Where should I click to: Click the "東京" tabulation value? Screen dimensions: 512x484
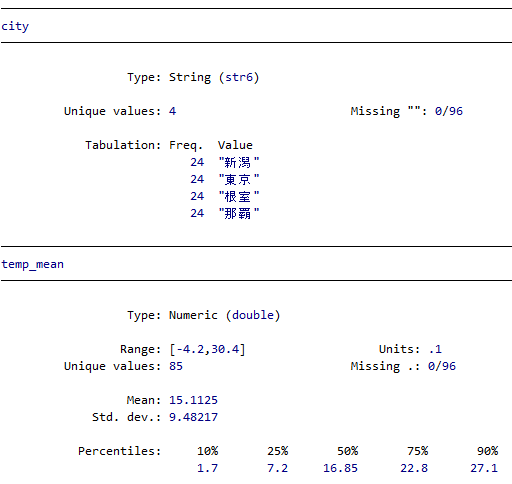click(239, 180)
